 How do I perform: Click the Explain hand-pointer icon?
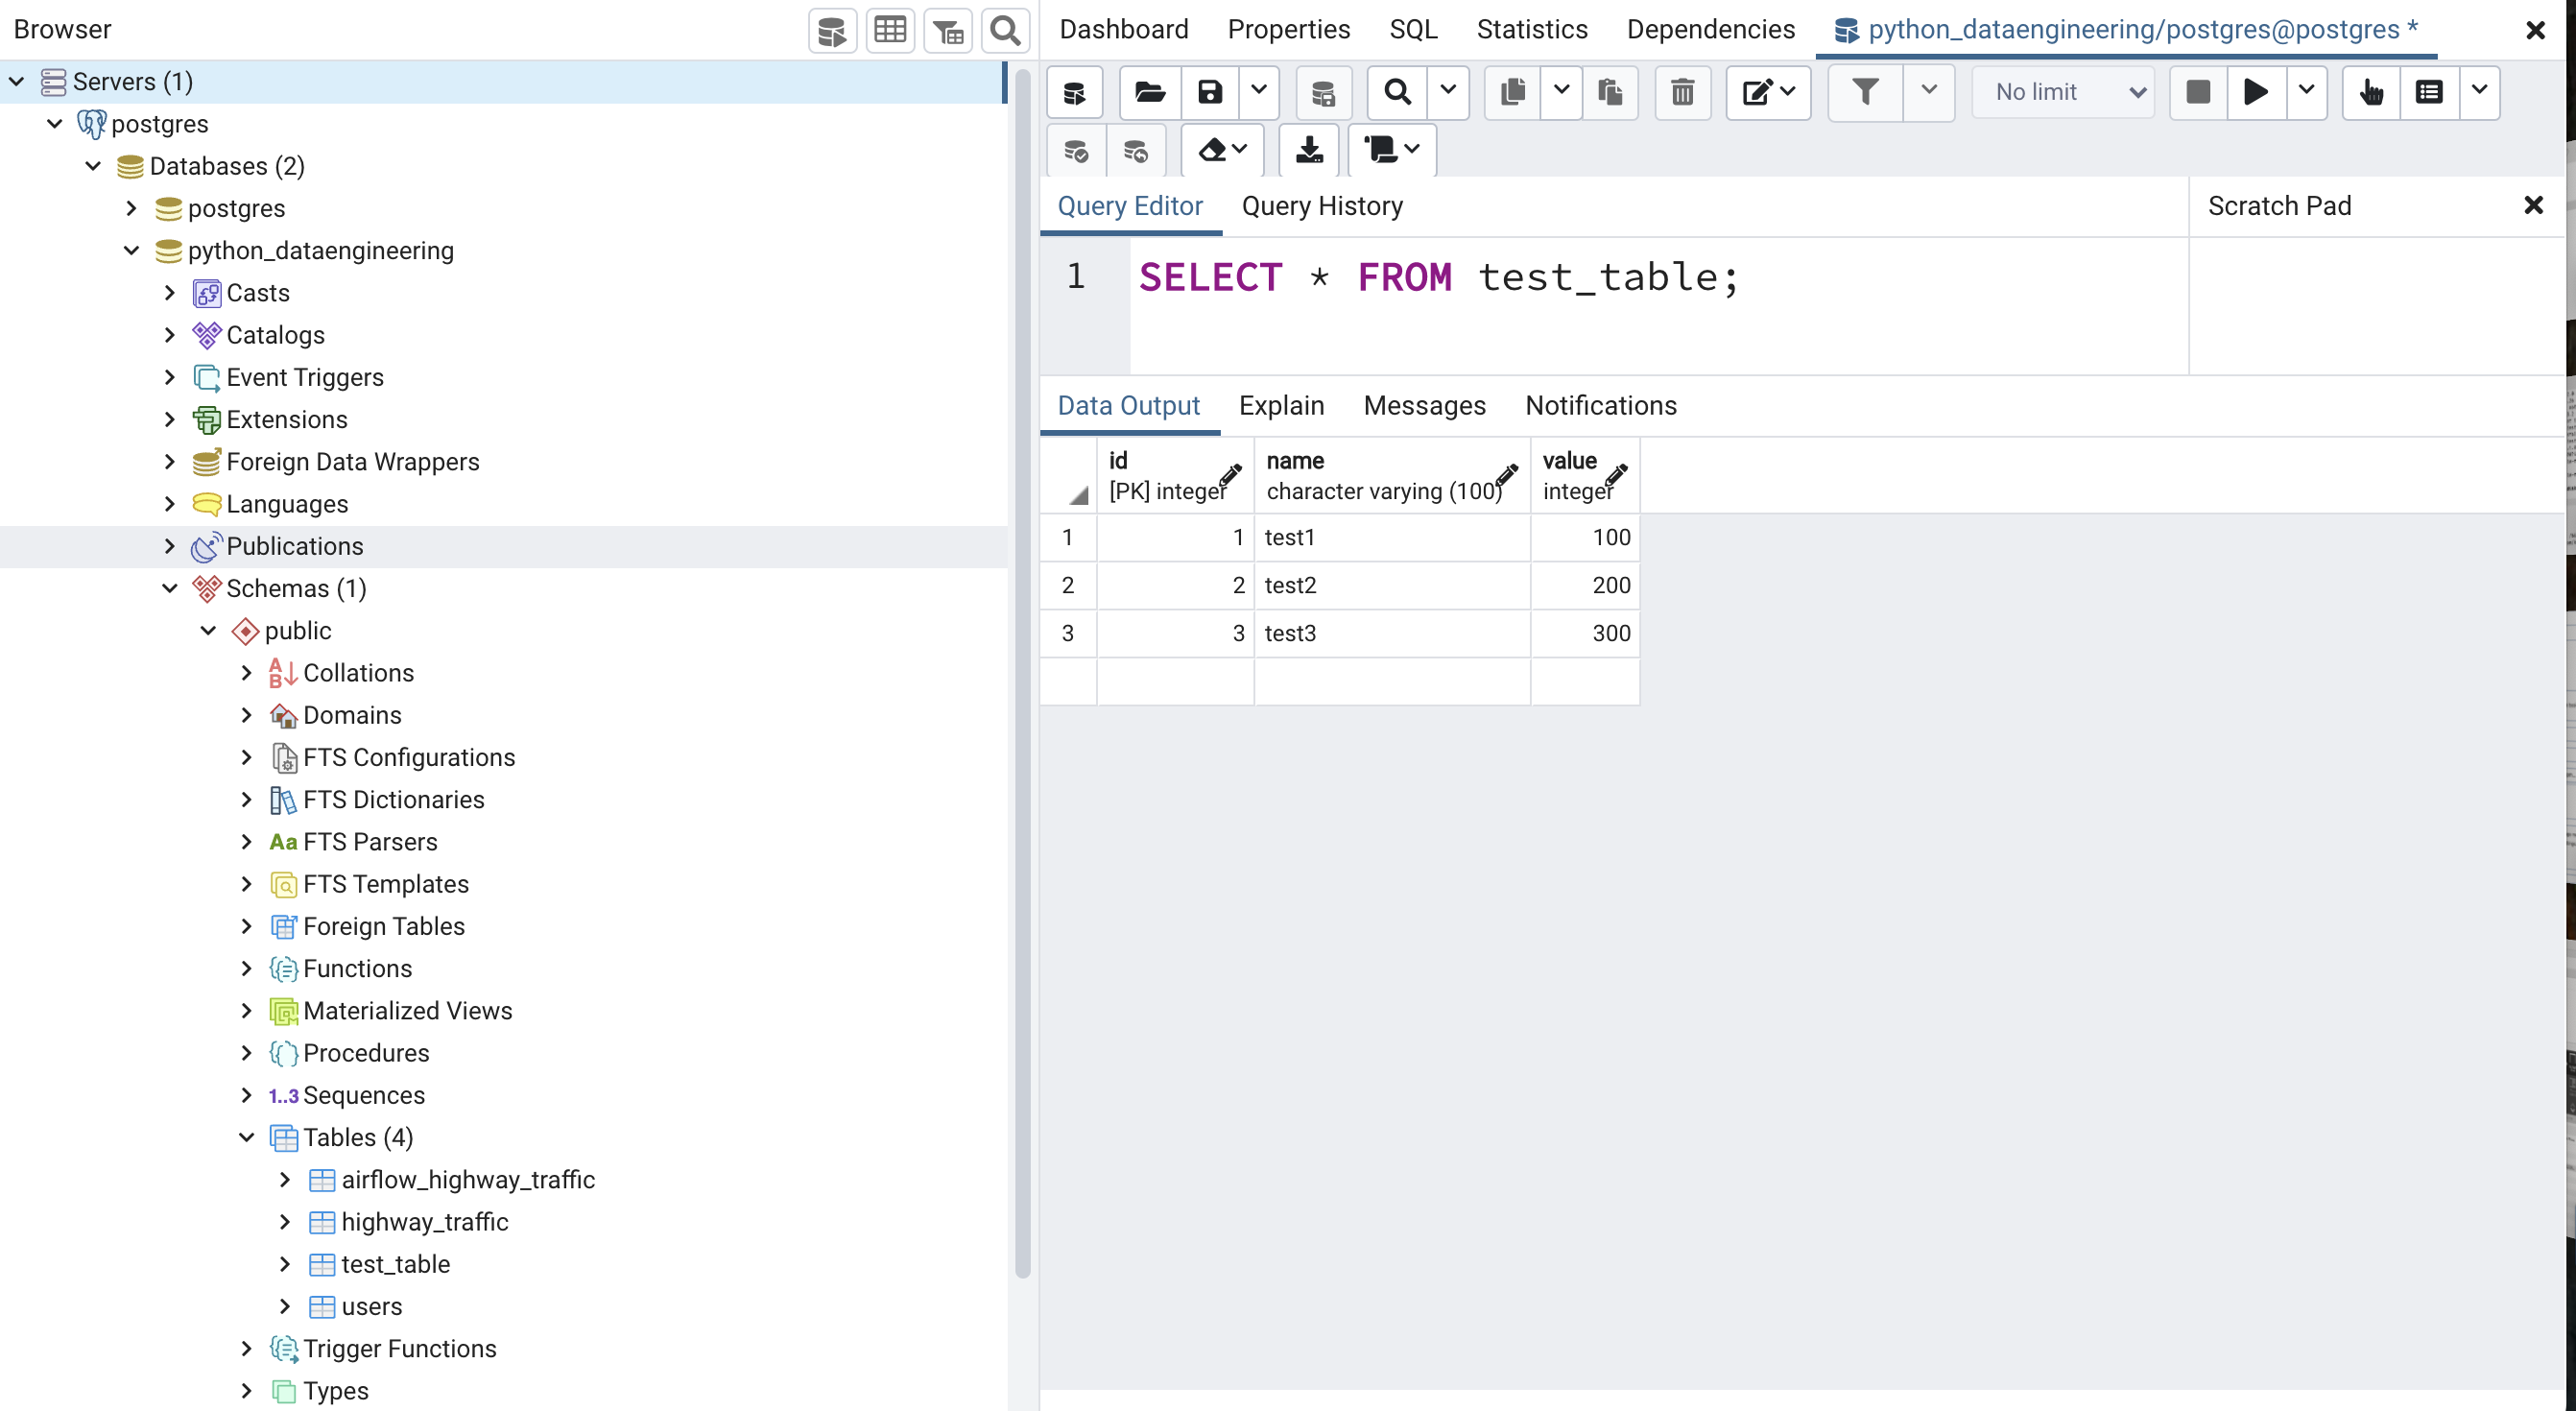(x=2371, y=92)
